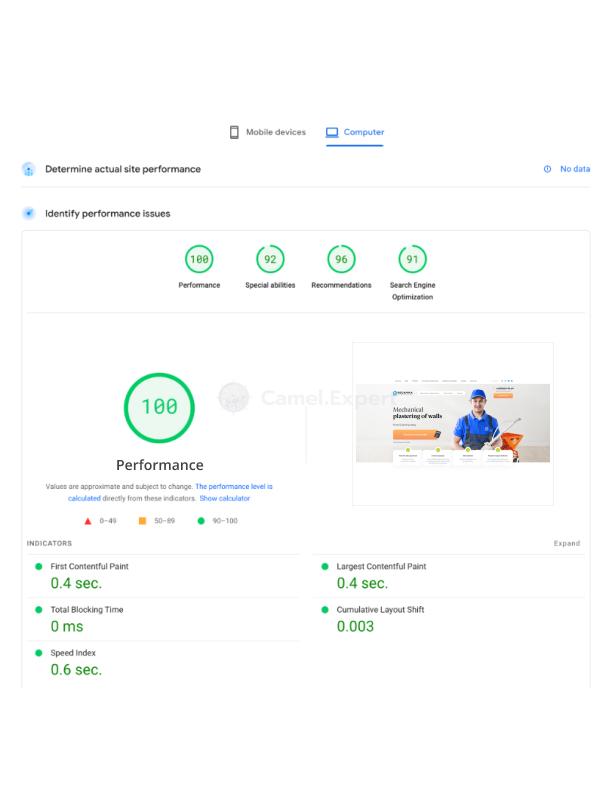
Task: Click the large 100 performance gauge
Action: tap(159, 407)
